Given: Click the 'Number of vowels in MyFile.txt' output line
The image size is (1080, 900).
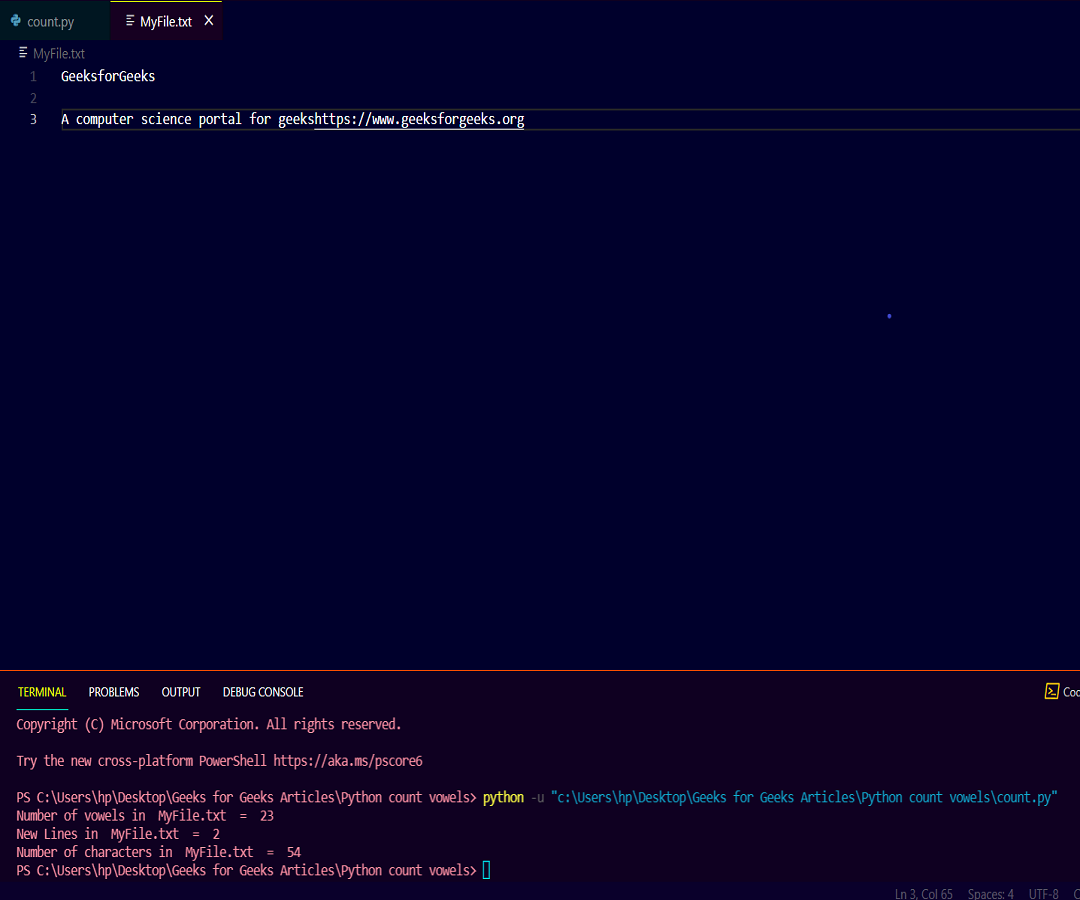Looking at the screenshot, I should coord(145,816).
